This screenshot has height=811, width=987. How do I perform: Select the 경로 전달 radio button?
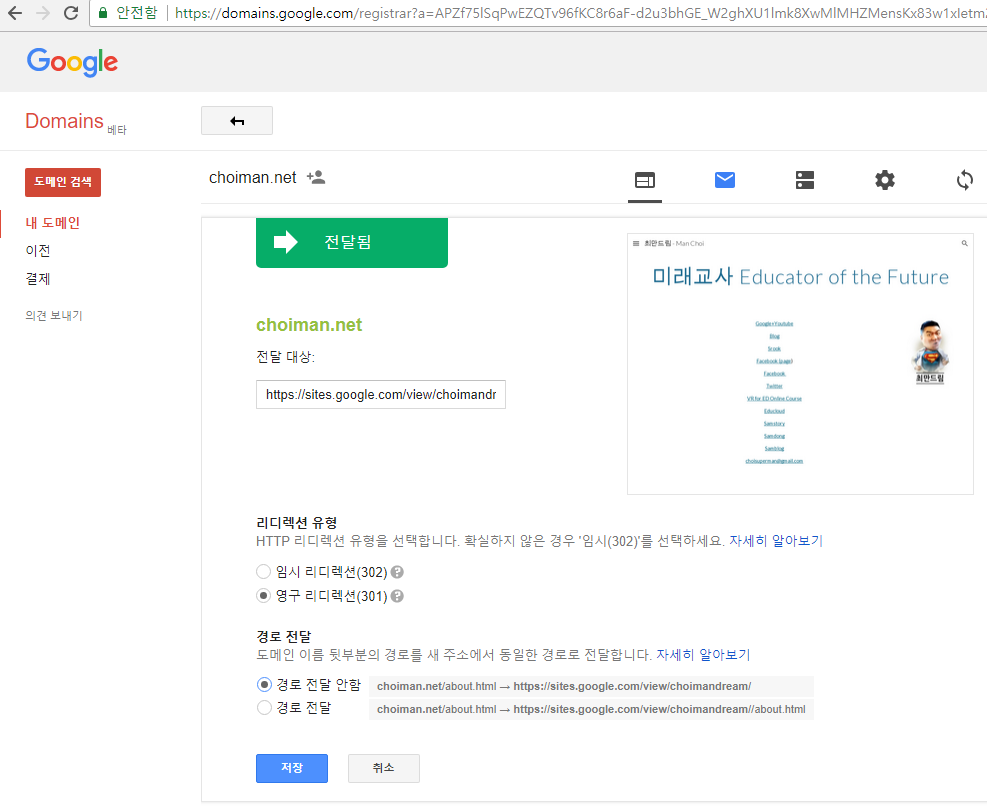(x=264, y=708)
